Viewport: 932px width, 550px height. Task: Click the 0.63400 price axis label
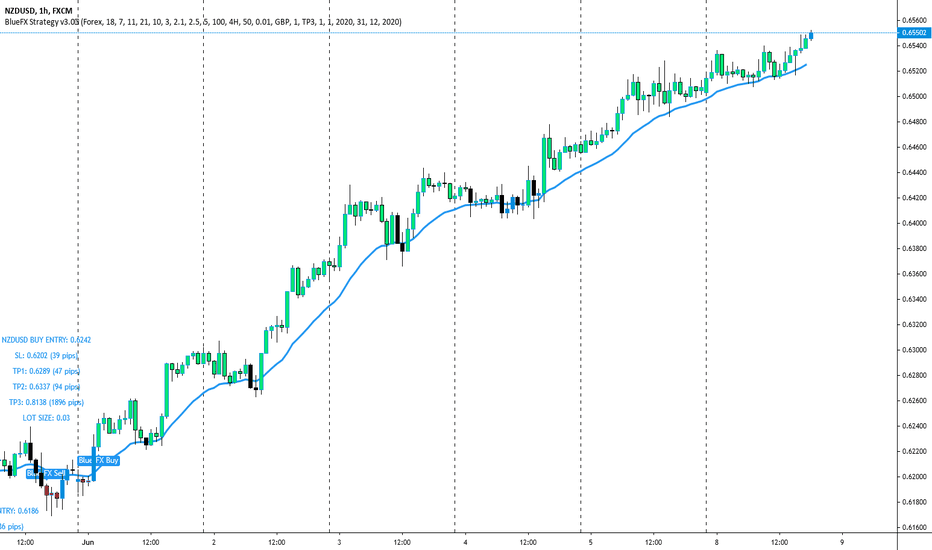click(x=914, y=299)
